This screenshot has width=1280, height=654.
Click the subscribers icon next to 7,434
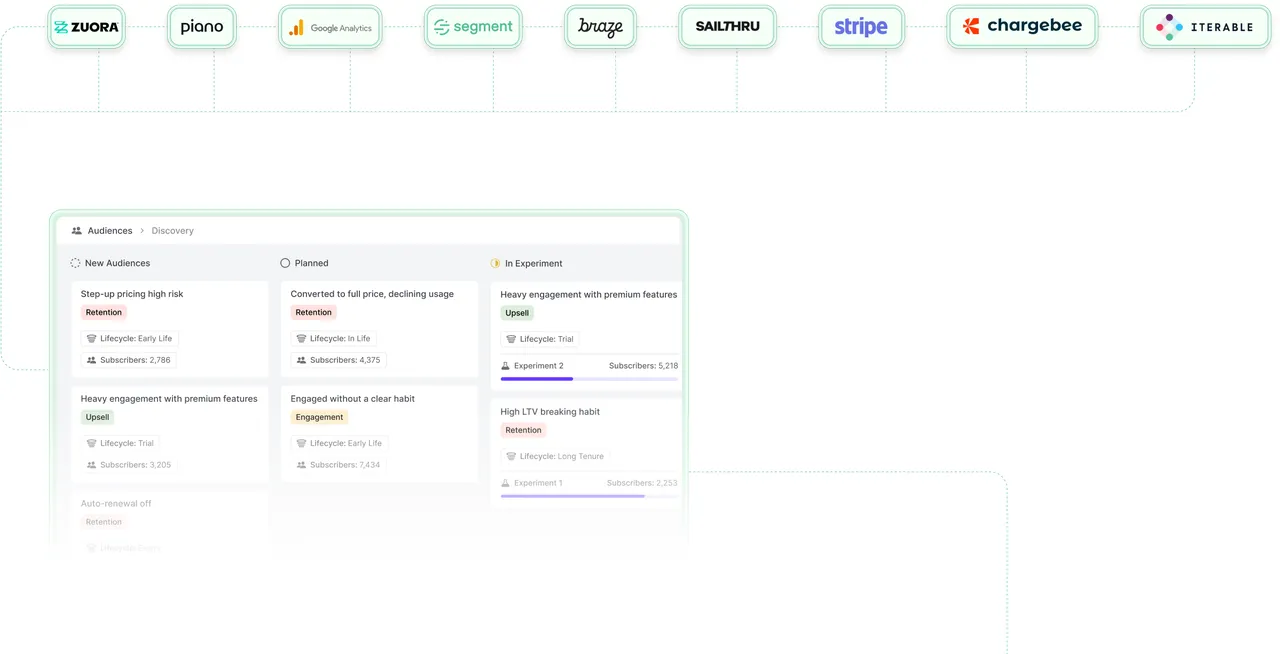pos(302,465)
